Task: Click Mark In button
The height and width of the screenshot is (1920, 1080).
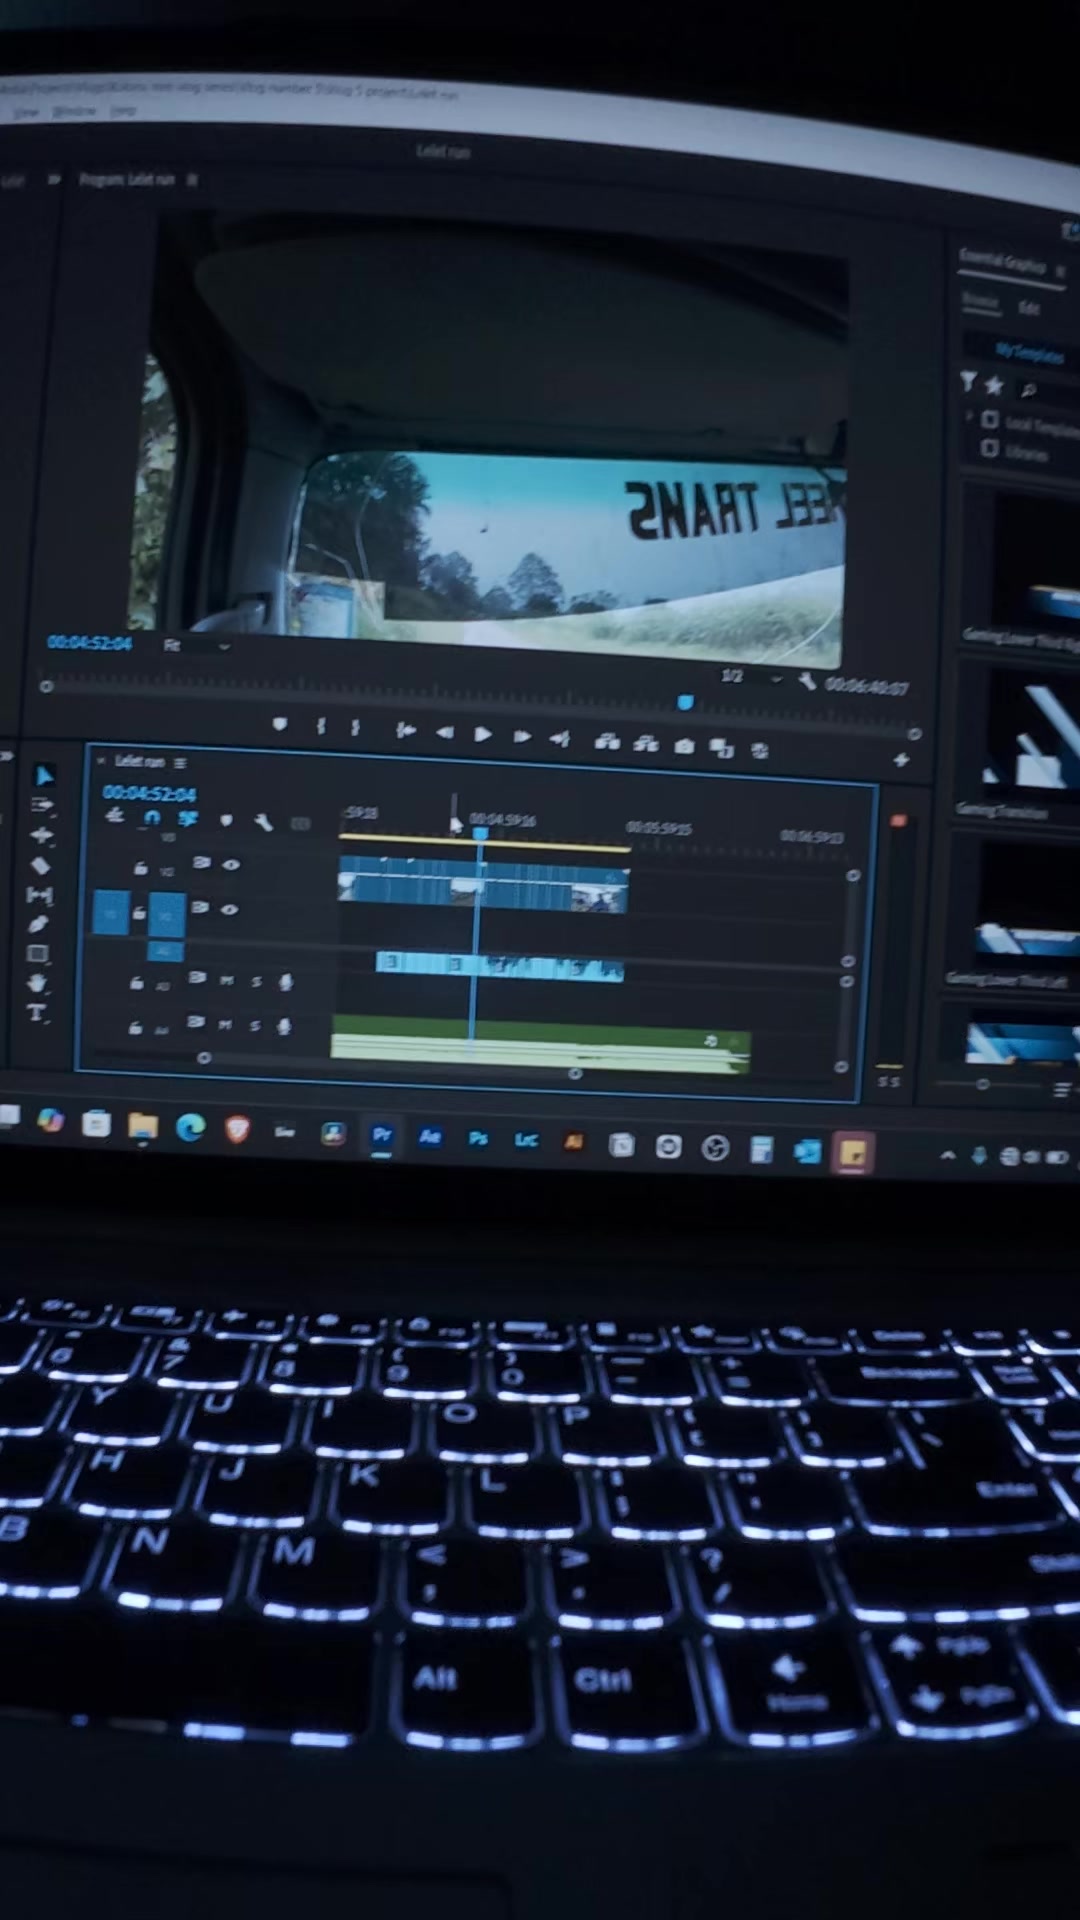Action: (x=321, y=727)
